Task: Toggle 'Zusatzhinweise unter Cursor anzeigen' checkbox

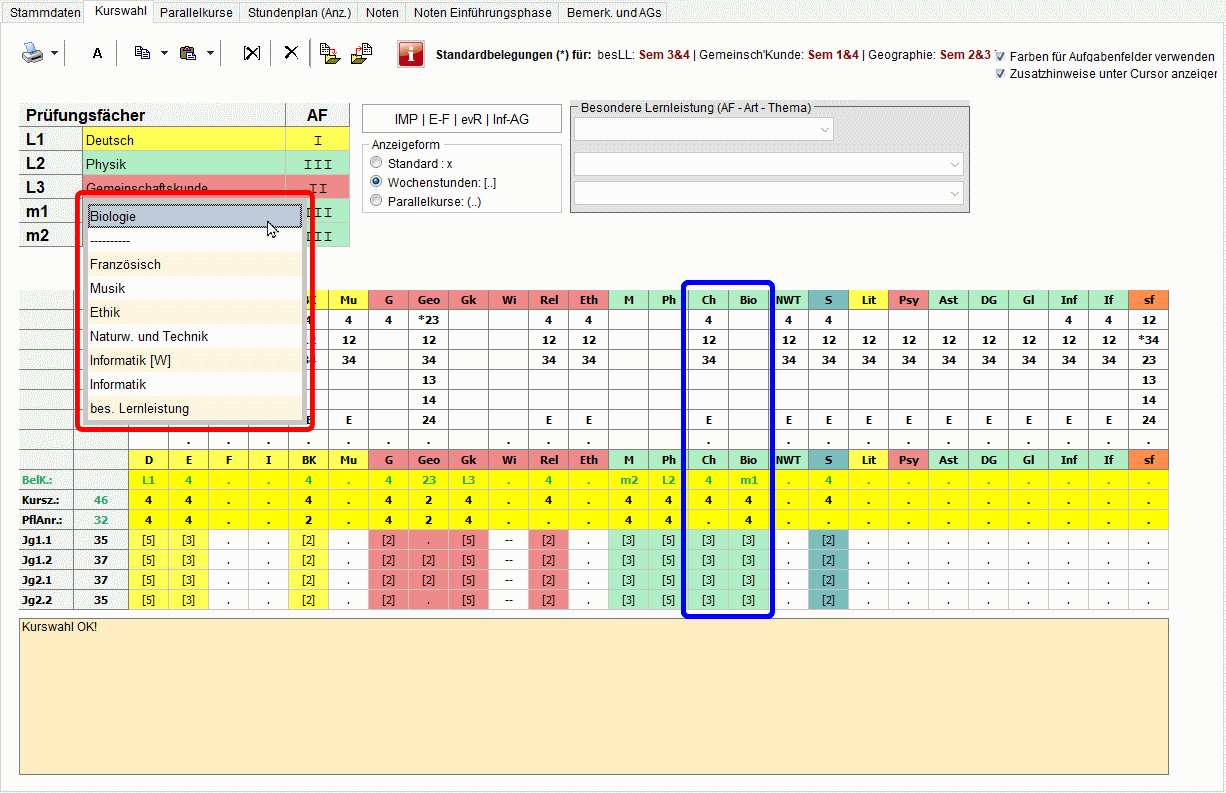Action: pyautogui.click(x=1000, y=74)
